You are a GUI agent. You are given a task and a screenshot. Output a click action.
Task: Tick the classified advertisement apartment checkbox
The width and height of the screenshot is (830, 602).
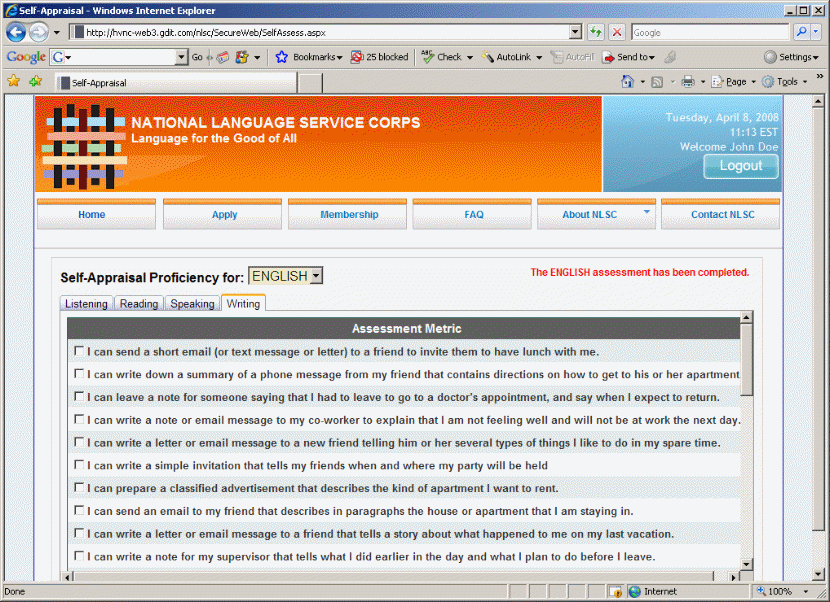79,488
